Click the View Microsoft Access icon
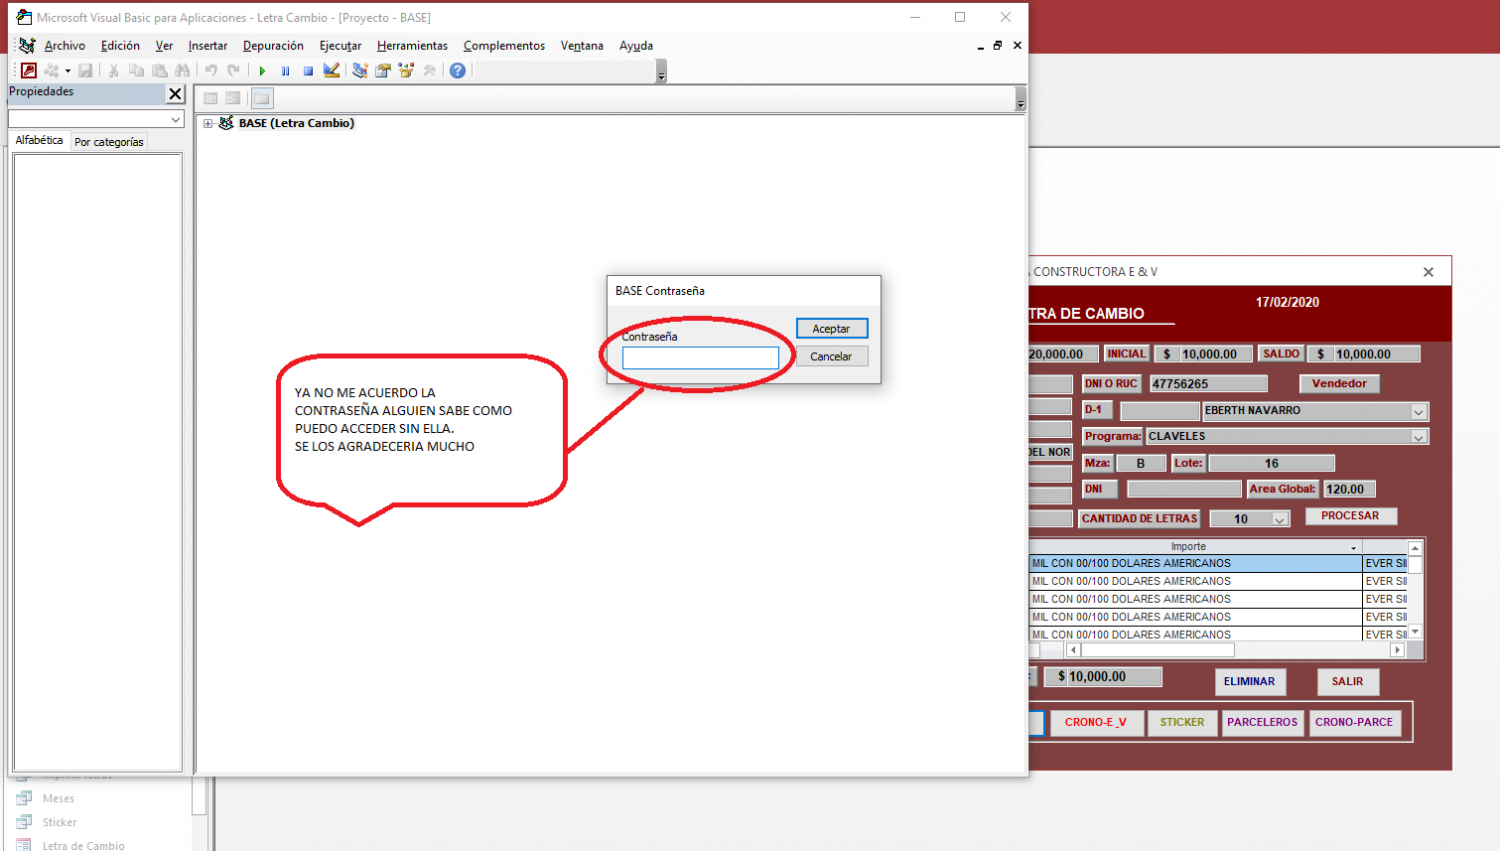 (29, 70)
